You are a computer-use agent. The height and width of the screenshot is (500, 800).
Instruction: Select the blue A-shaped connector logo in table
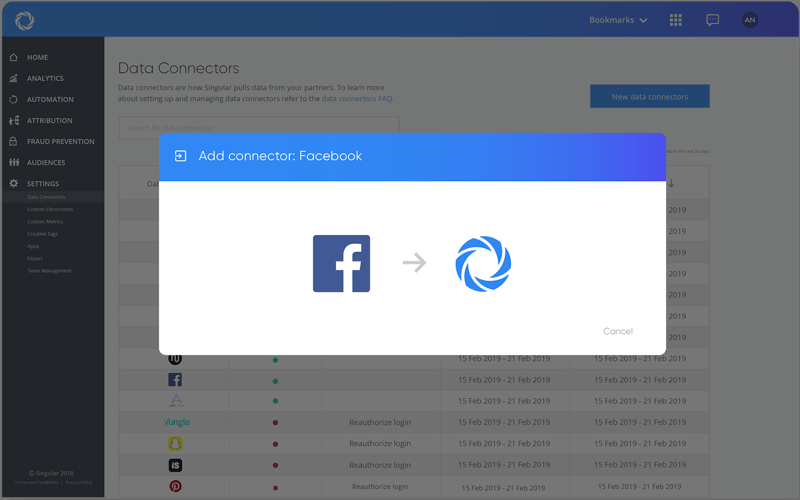click(x=176, y=401)
